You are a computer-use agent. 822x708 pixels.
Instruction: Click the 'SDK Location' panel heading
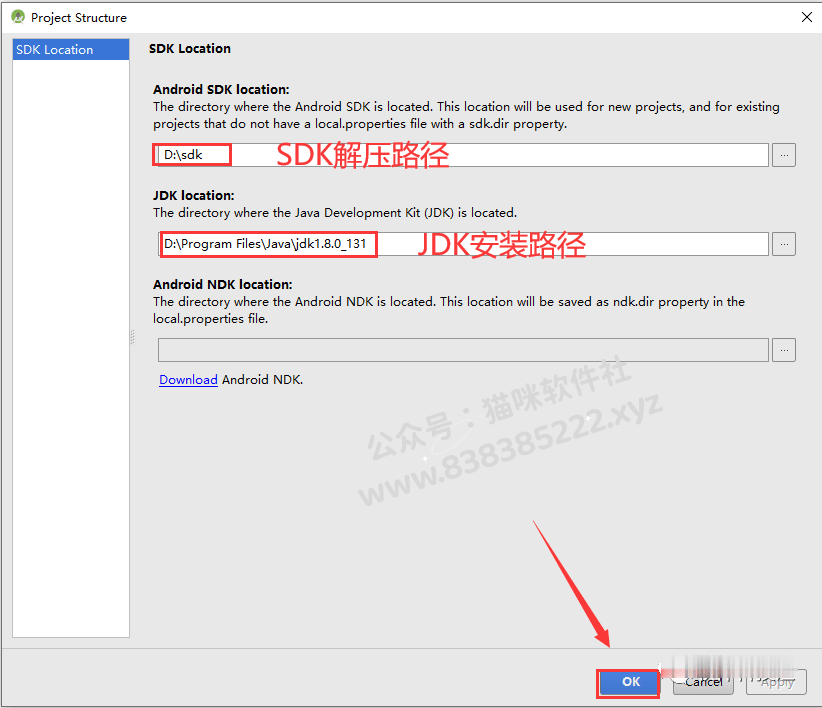tap(190, 49)
